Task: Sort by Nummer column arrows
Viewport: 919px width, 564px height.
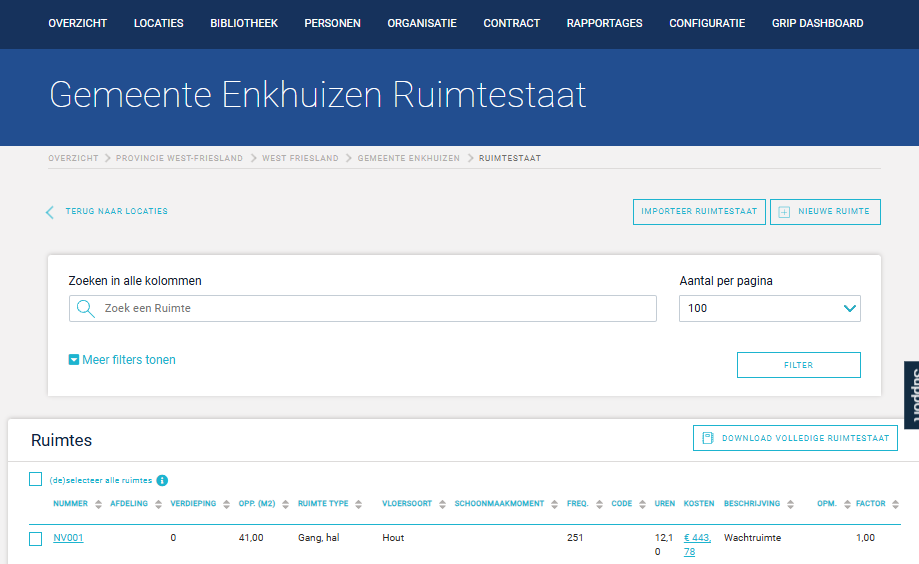Action: click(98, 504)
